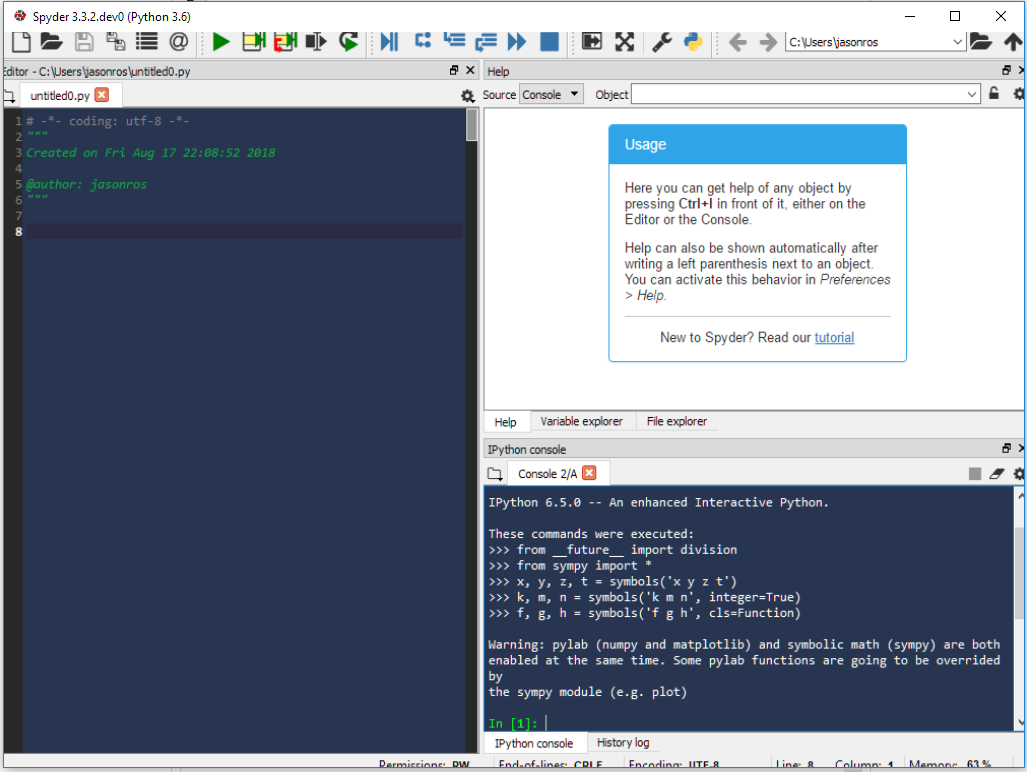Run cell and advance icon

coord(285,42)
